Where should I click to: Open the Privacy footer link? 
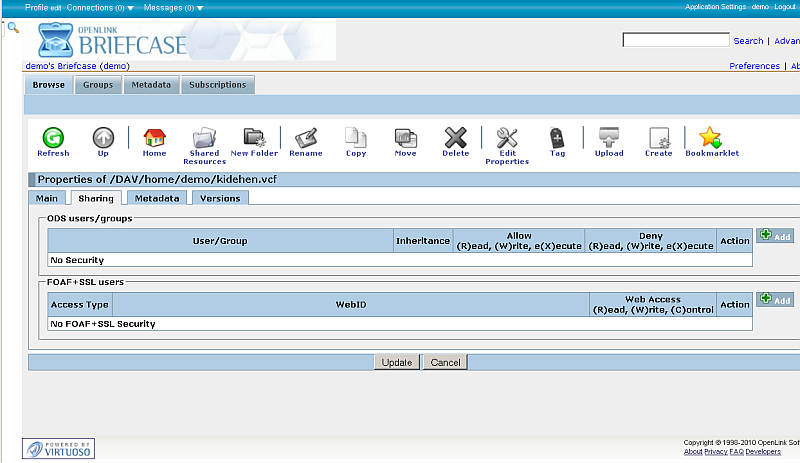coord(716,452)
